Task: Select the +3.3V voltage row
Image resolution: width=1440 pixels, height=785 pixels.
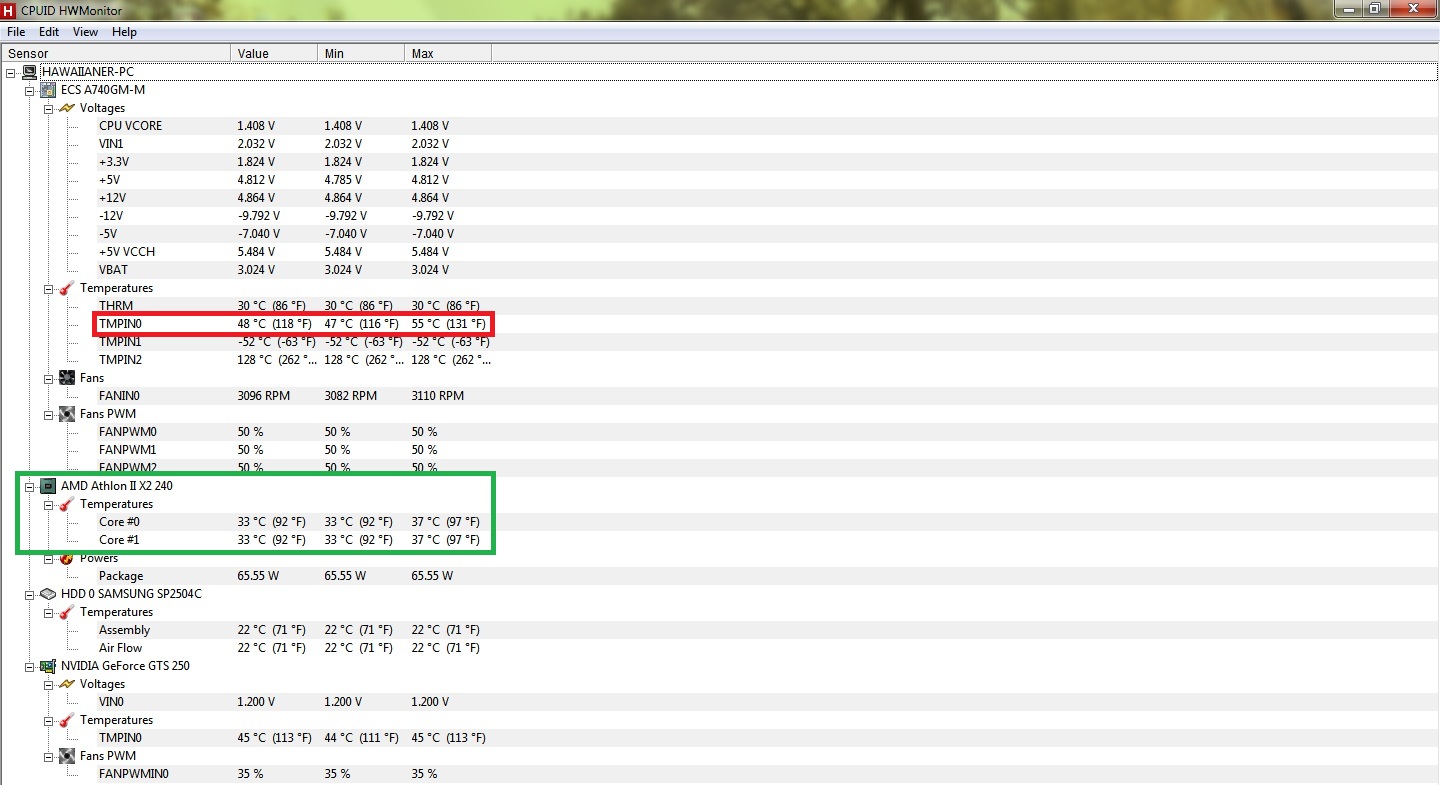Action: [x=766, y=162]
